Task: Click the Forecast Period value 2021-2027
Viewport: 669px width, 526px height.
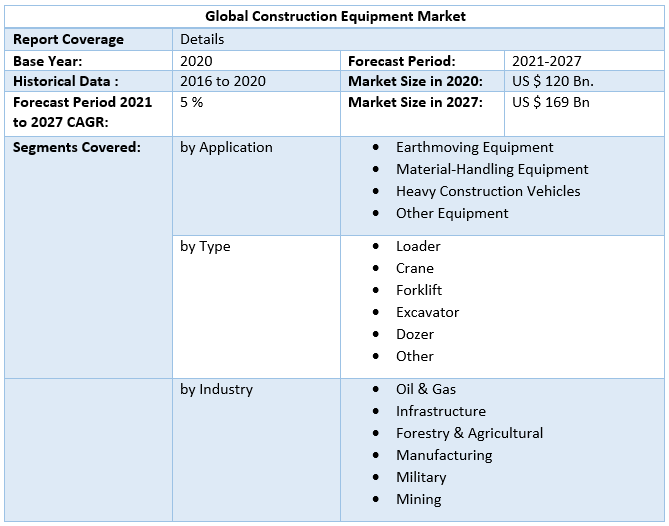Action: pos(546,61)
